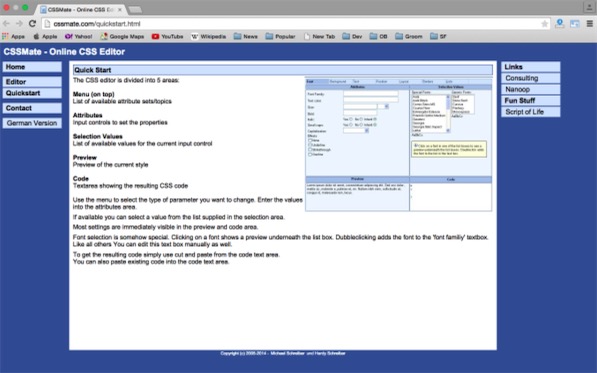Click the Attributes heading text
597x373 pixels.
pos(88,115)
